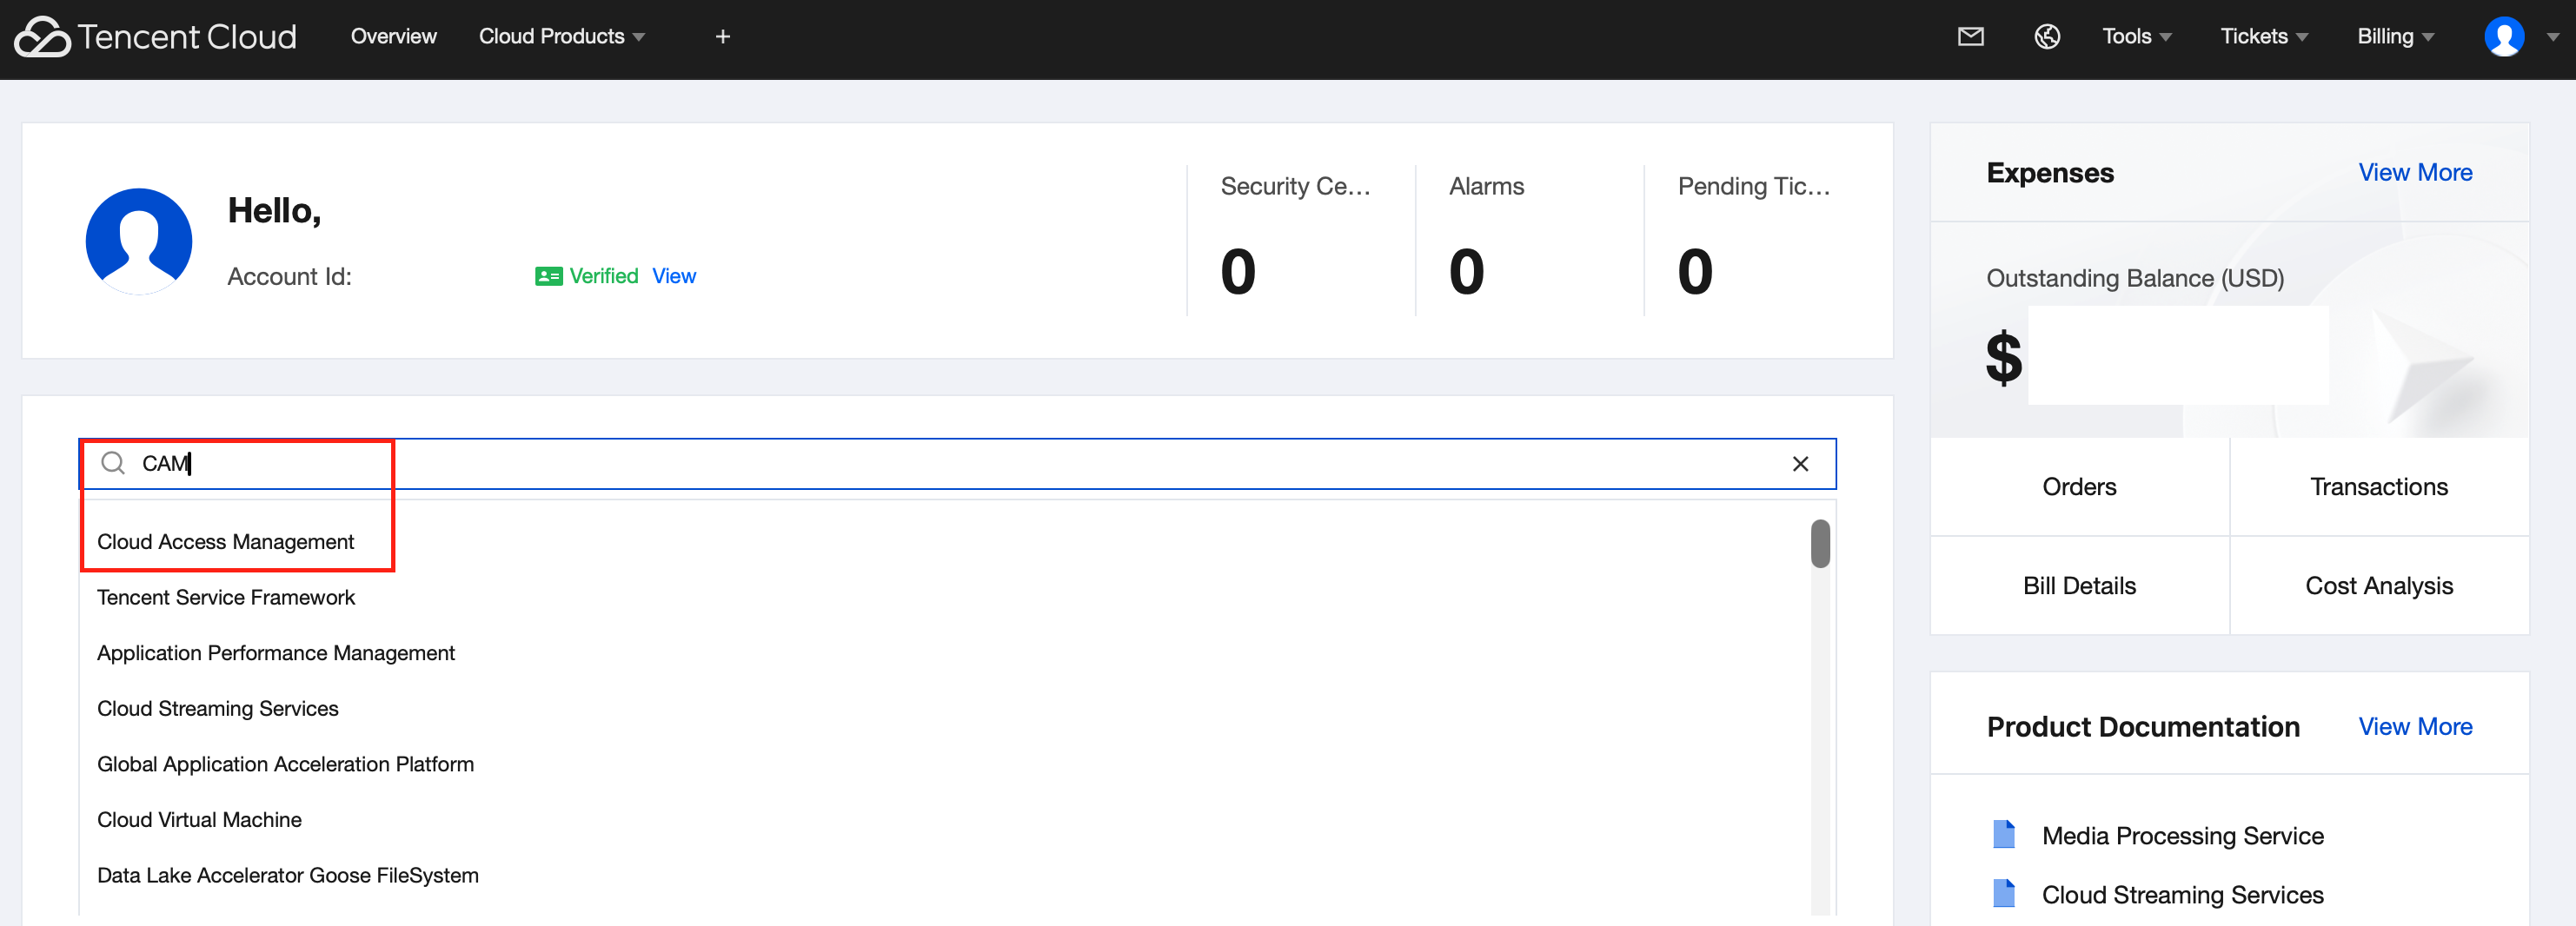Select Application Performance Management result
Screen dimensions: 2576x926
[276, 653]
